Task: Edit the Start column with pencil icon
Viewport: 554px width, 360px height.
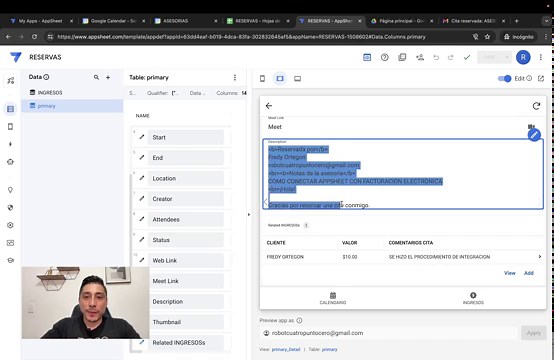Action: coord(142,137)
